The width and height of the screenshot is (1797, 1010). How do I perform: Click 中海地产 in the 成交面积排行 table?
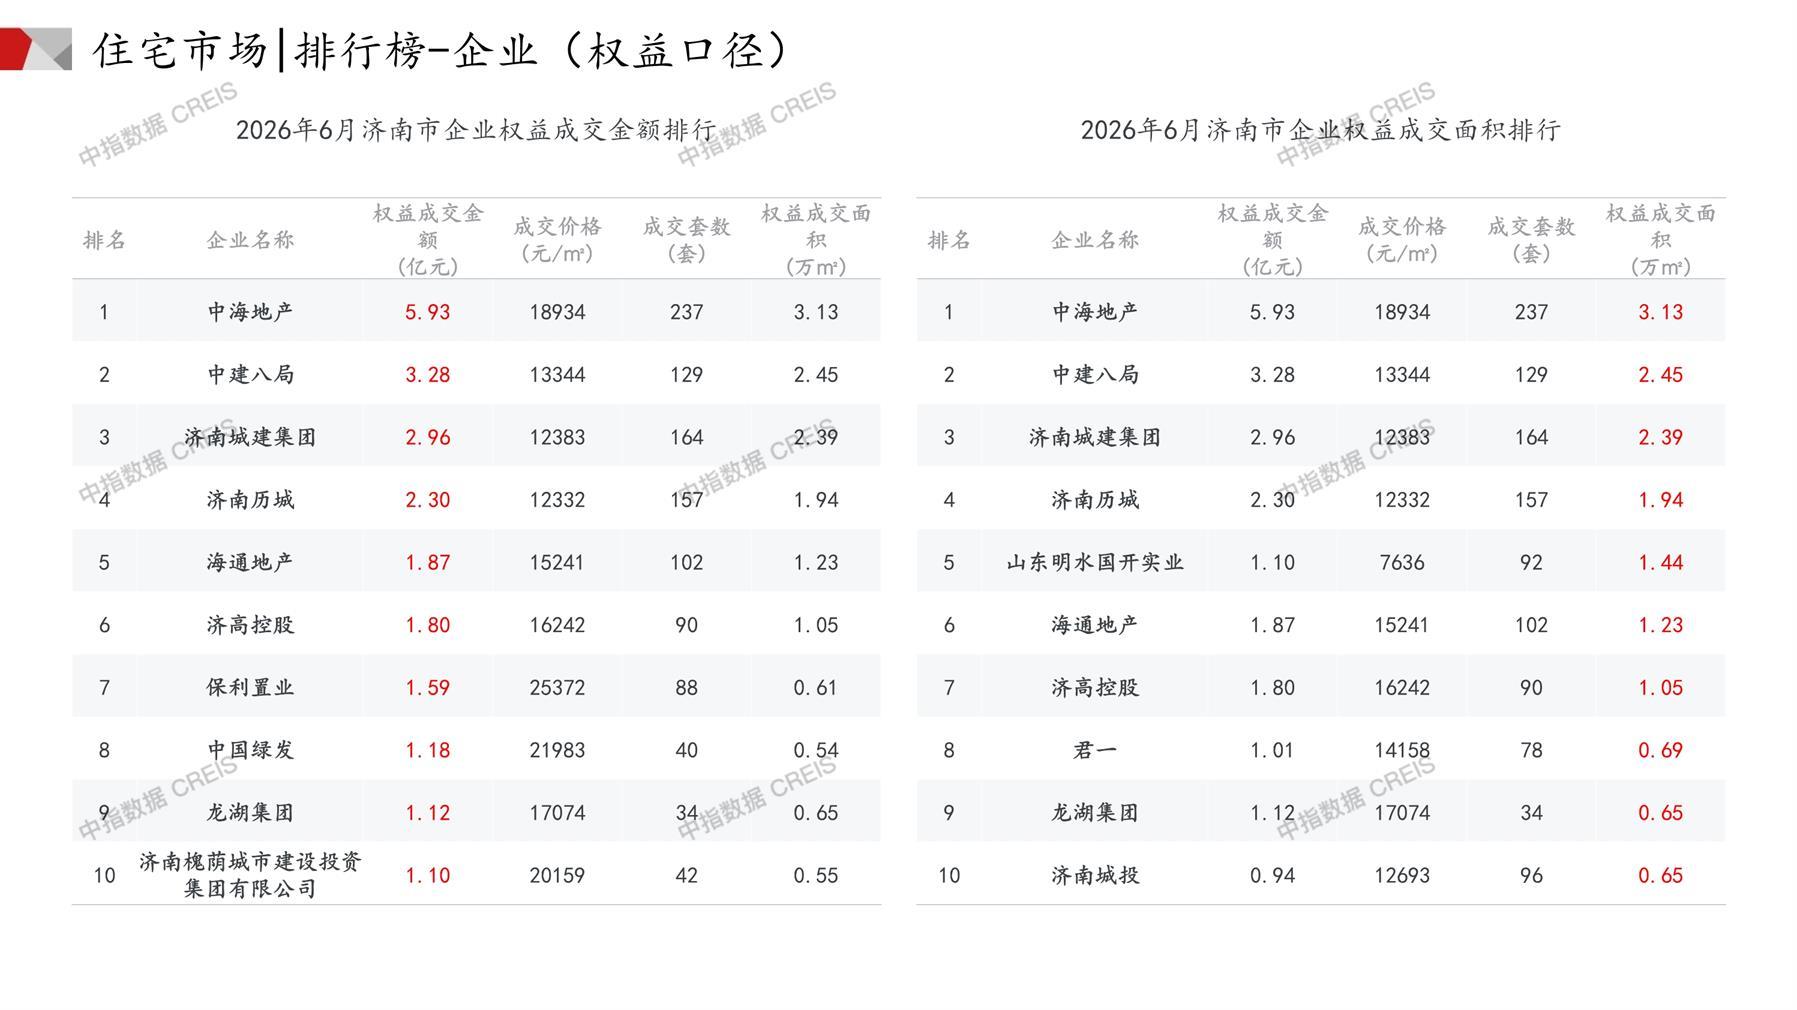coord(1095,312)
